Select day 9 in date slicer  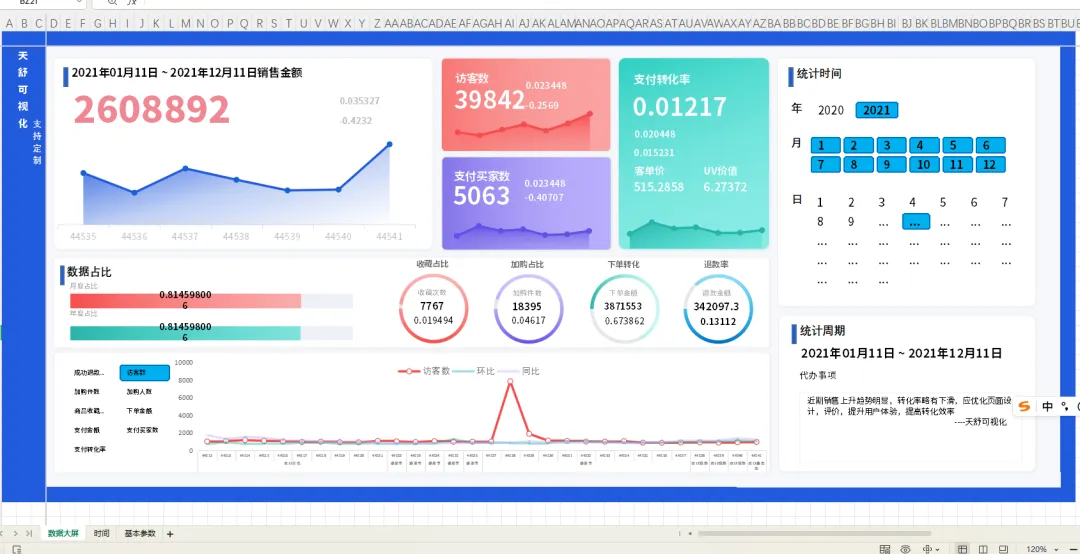[851, 222]
